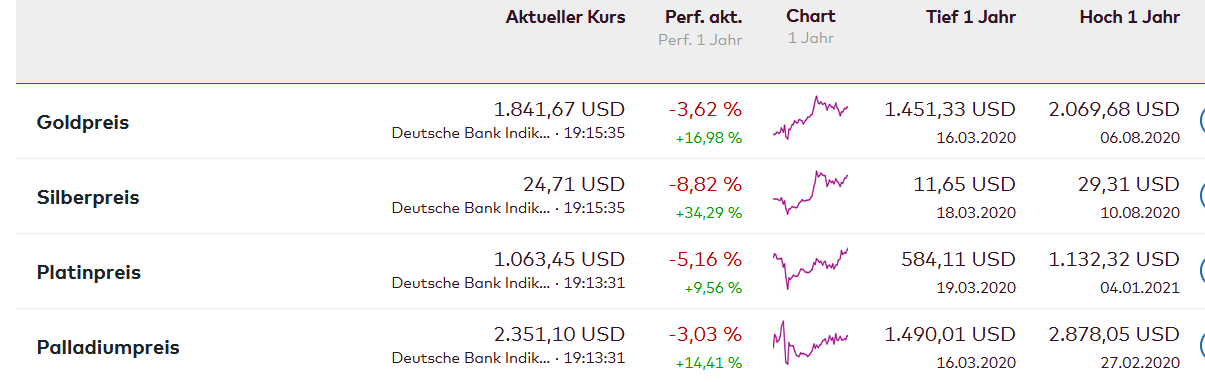1205x382 pixels.
Task: Select Palladiumpreis price 2.351,10 USD
Action: 559,334
